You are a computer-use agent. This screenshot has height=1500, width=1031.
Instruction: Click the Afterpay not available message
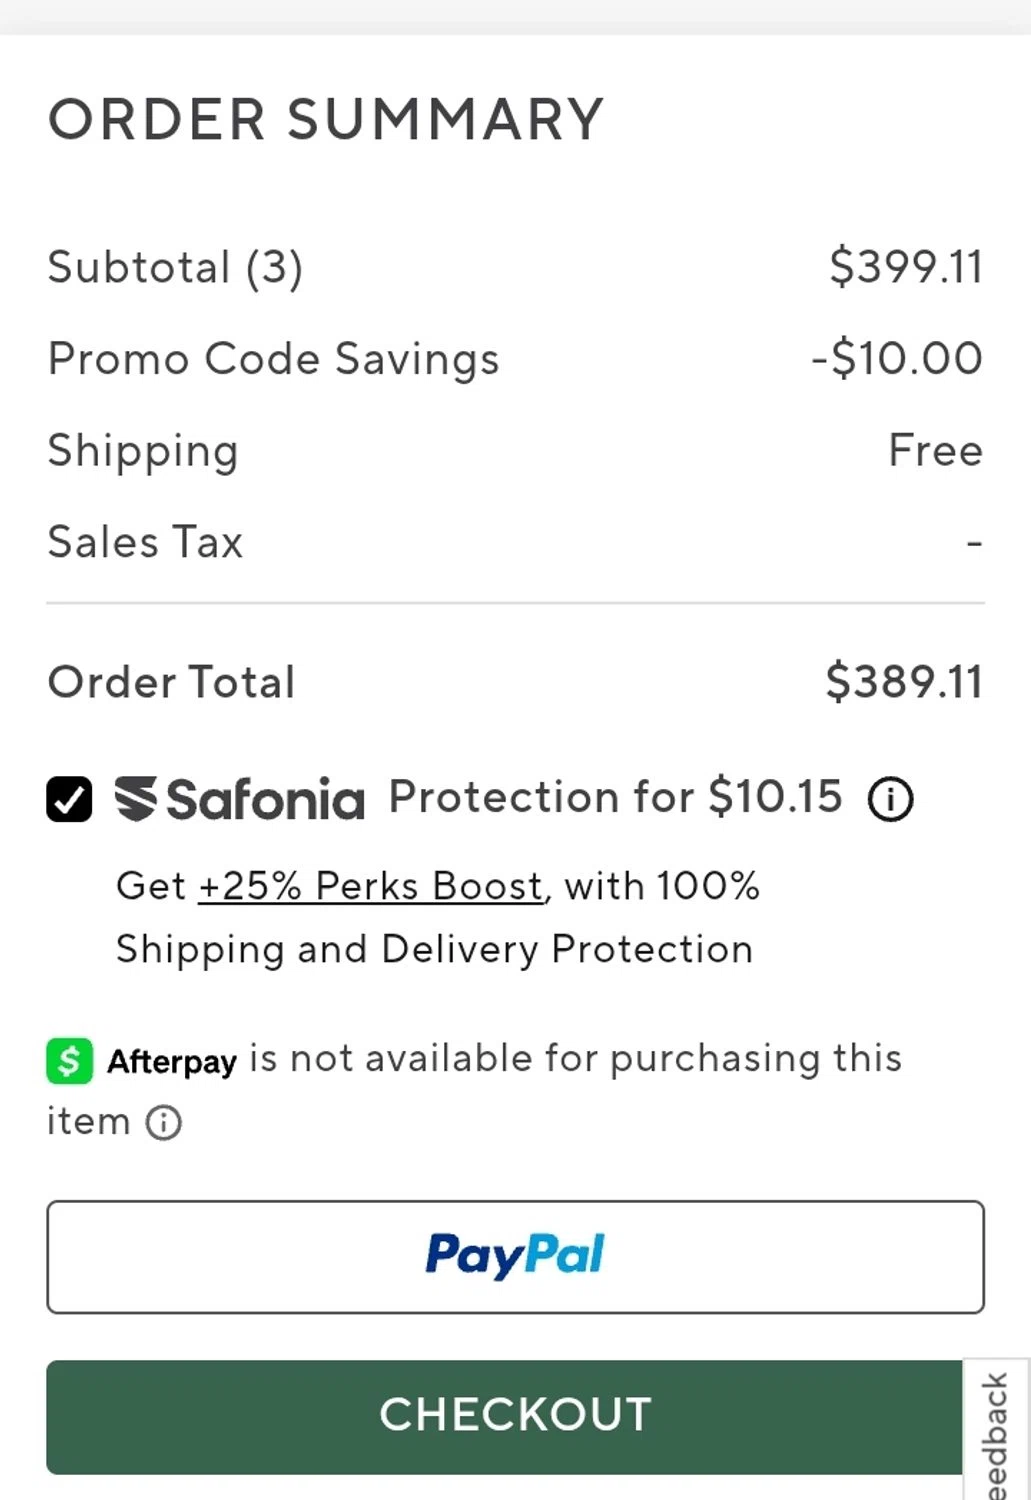tap(575, 1059)
